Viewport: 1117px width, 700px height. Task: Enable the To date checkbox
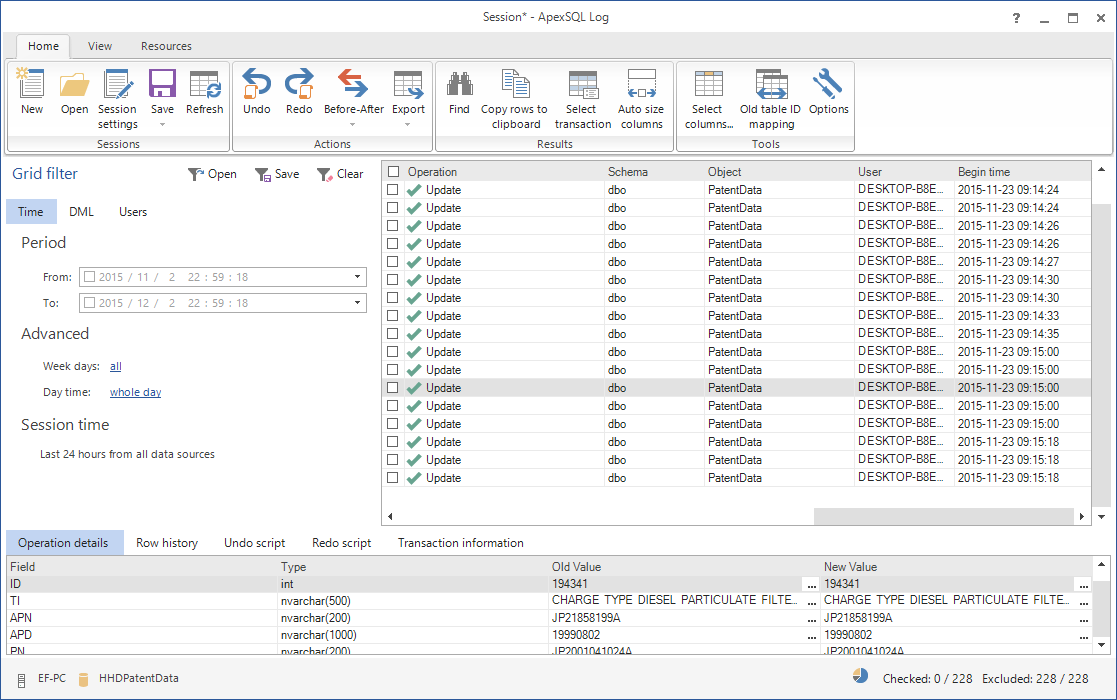tap(90, 302)
